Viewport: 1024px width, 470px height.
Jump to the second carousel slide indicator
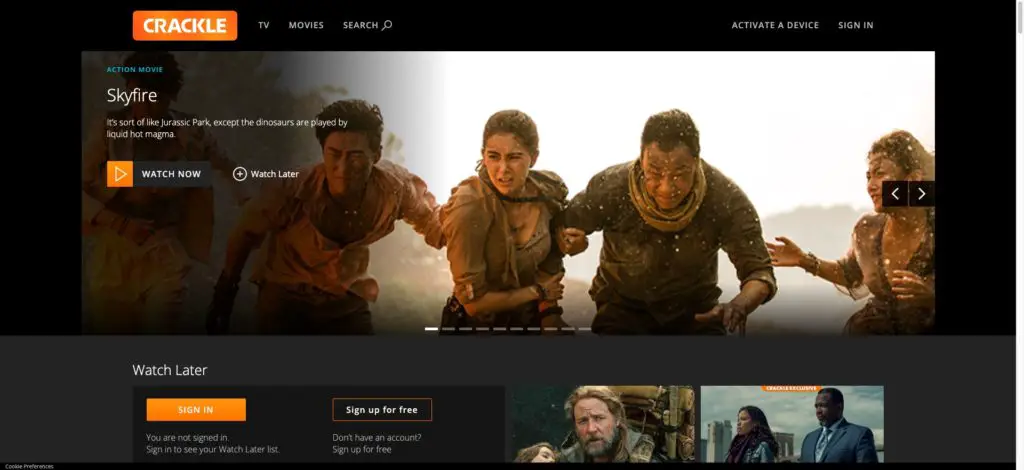(448, 329)
